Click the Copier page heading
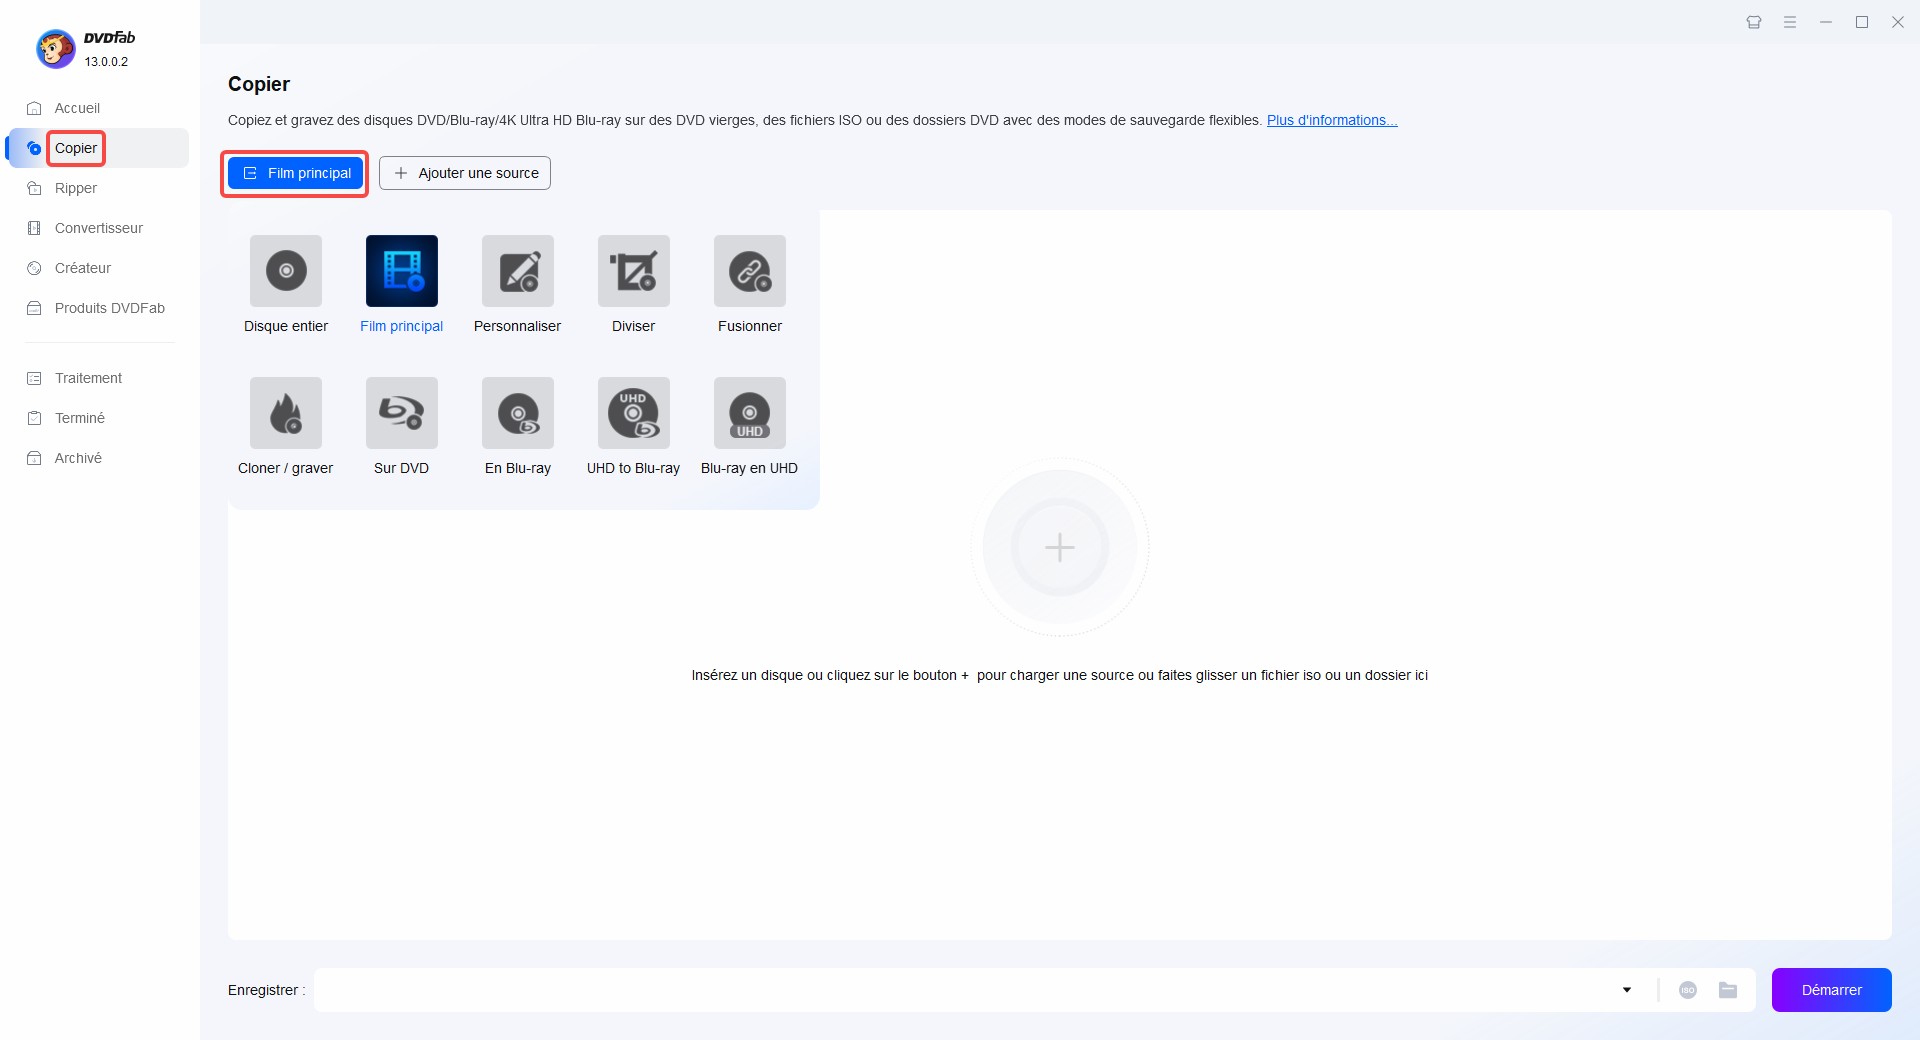1920x1040 pixels. click(x=259, y=84)
